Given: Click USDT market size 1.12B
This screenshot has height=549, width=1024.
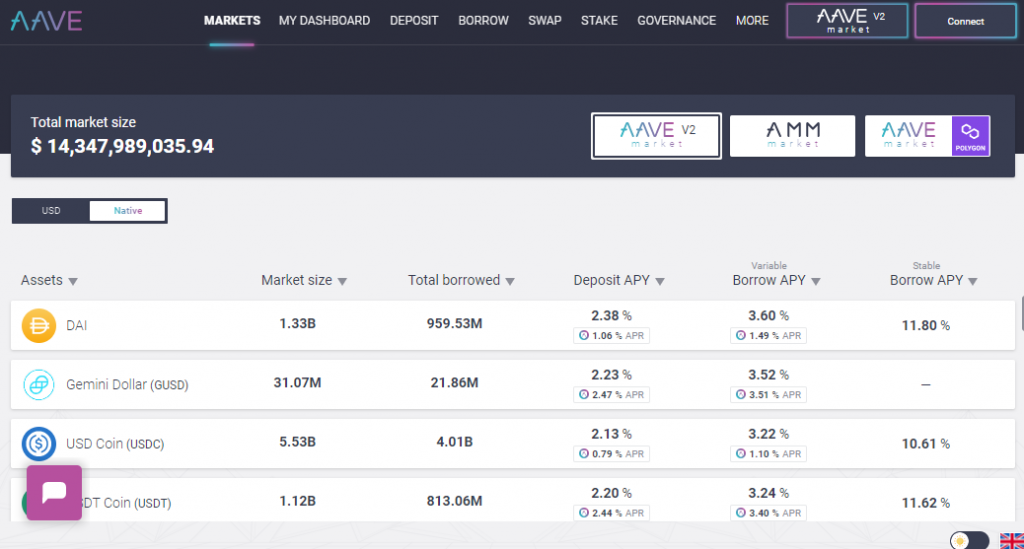Looking at the screenshot, I should tap(297, 501).
